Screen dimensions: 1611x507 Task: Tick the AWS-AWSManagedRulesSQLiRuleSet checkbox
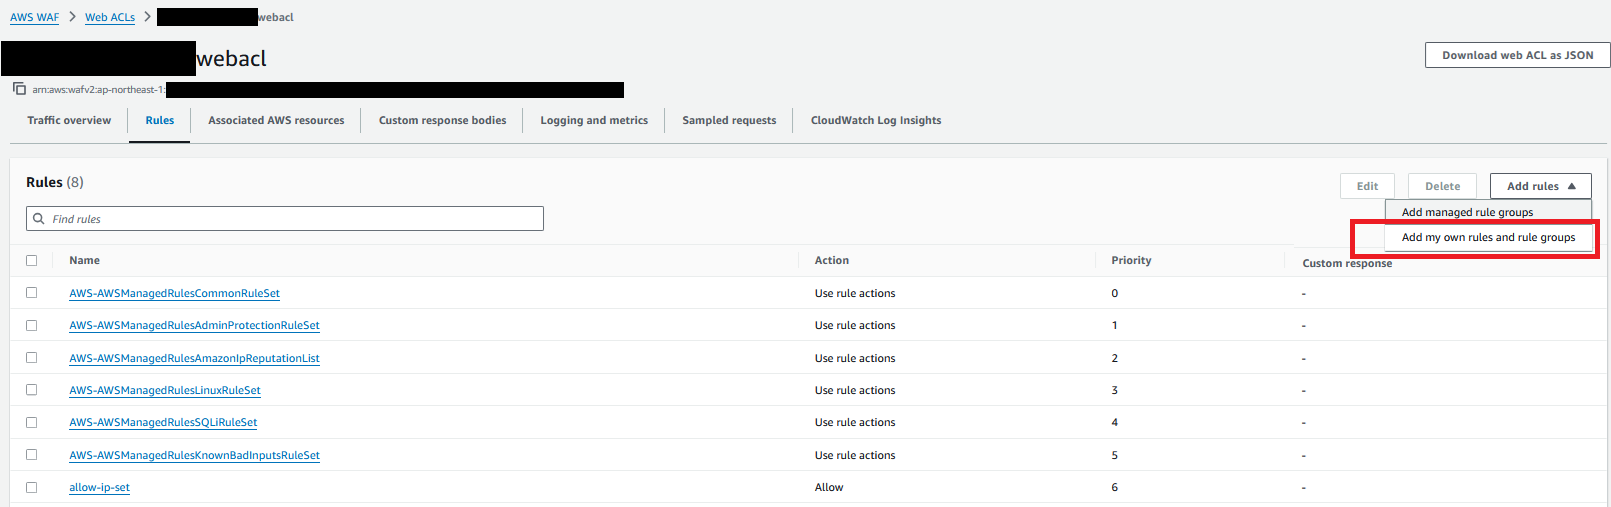coord(31,422)
